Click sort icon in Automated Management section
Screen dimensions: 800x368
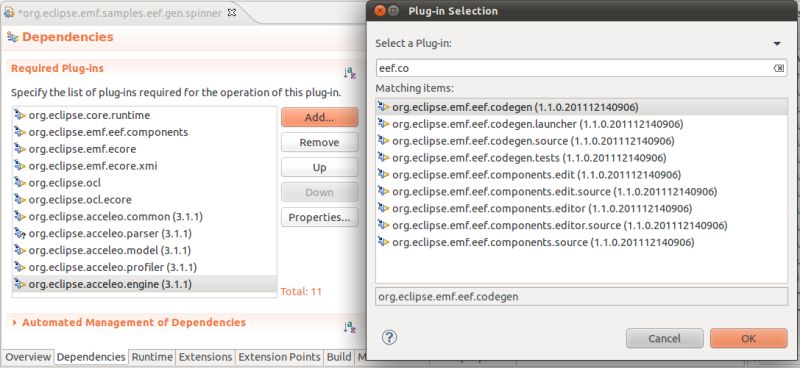click(x=349, y=327)
